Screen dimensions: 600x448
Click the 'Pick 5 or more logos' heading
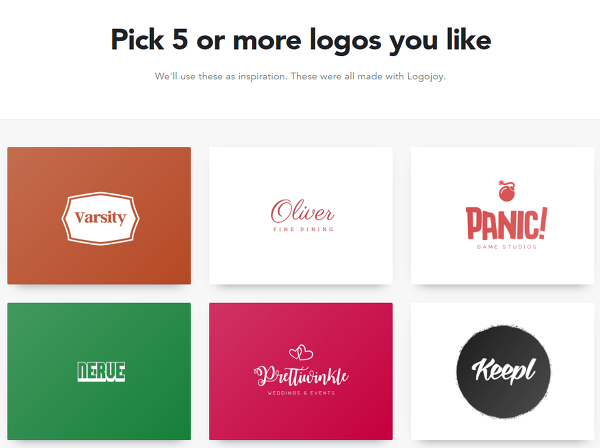(x=301, y=40)
